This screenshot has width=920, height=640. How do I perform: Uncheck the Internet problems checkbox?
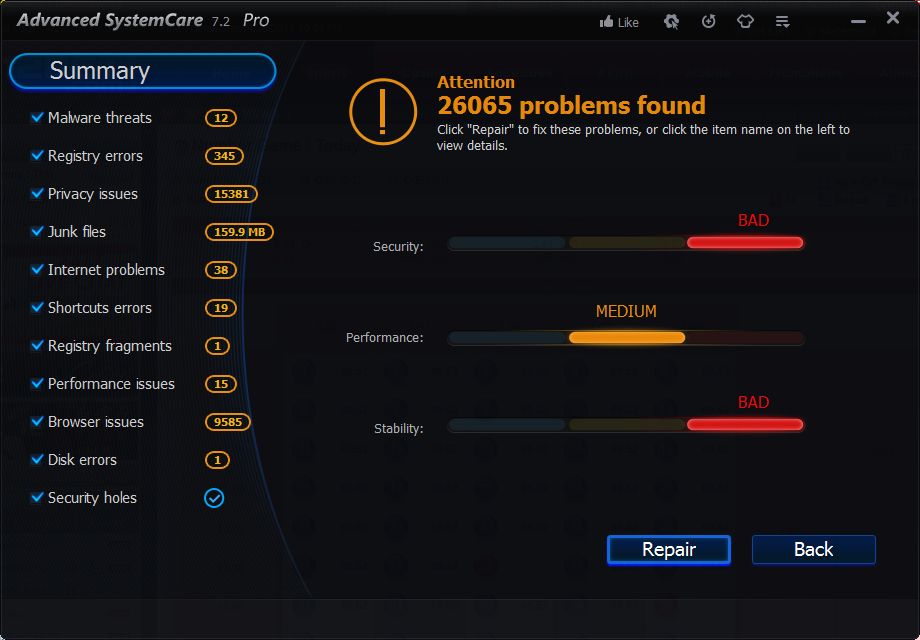click(37, 269)
